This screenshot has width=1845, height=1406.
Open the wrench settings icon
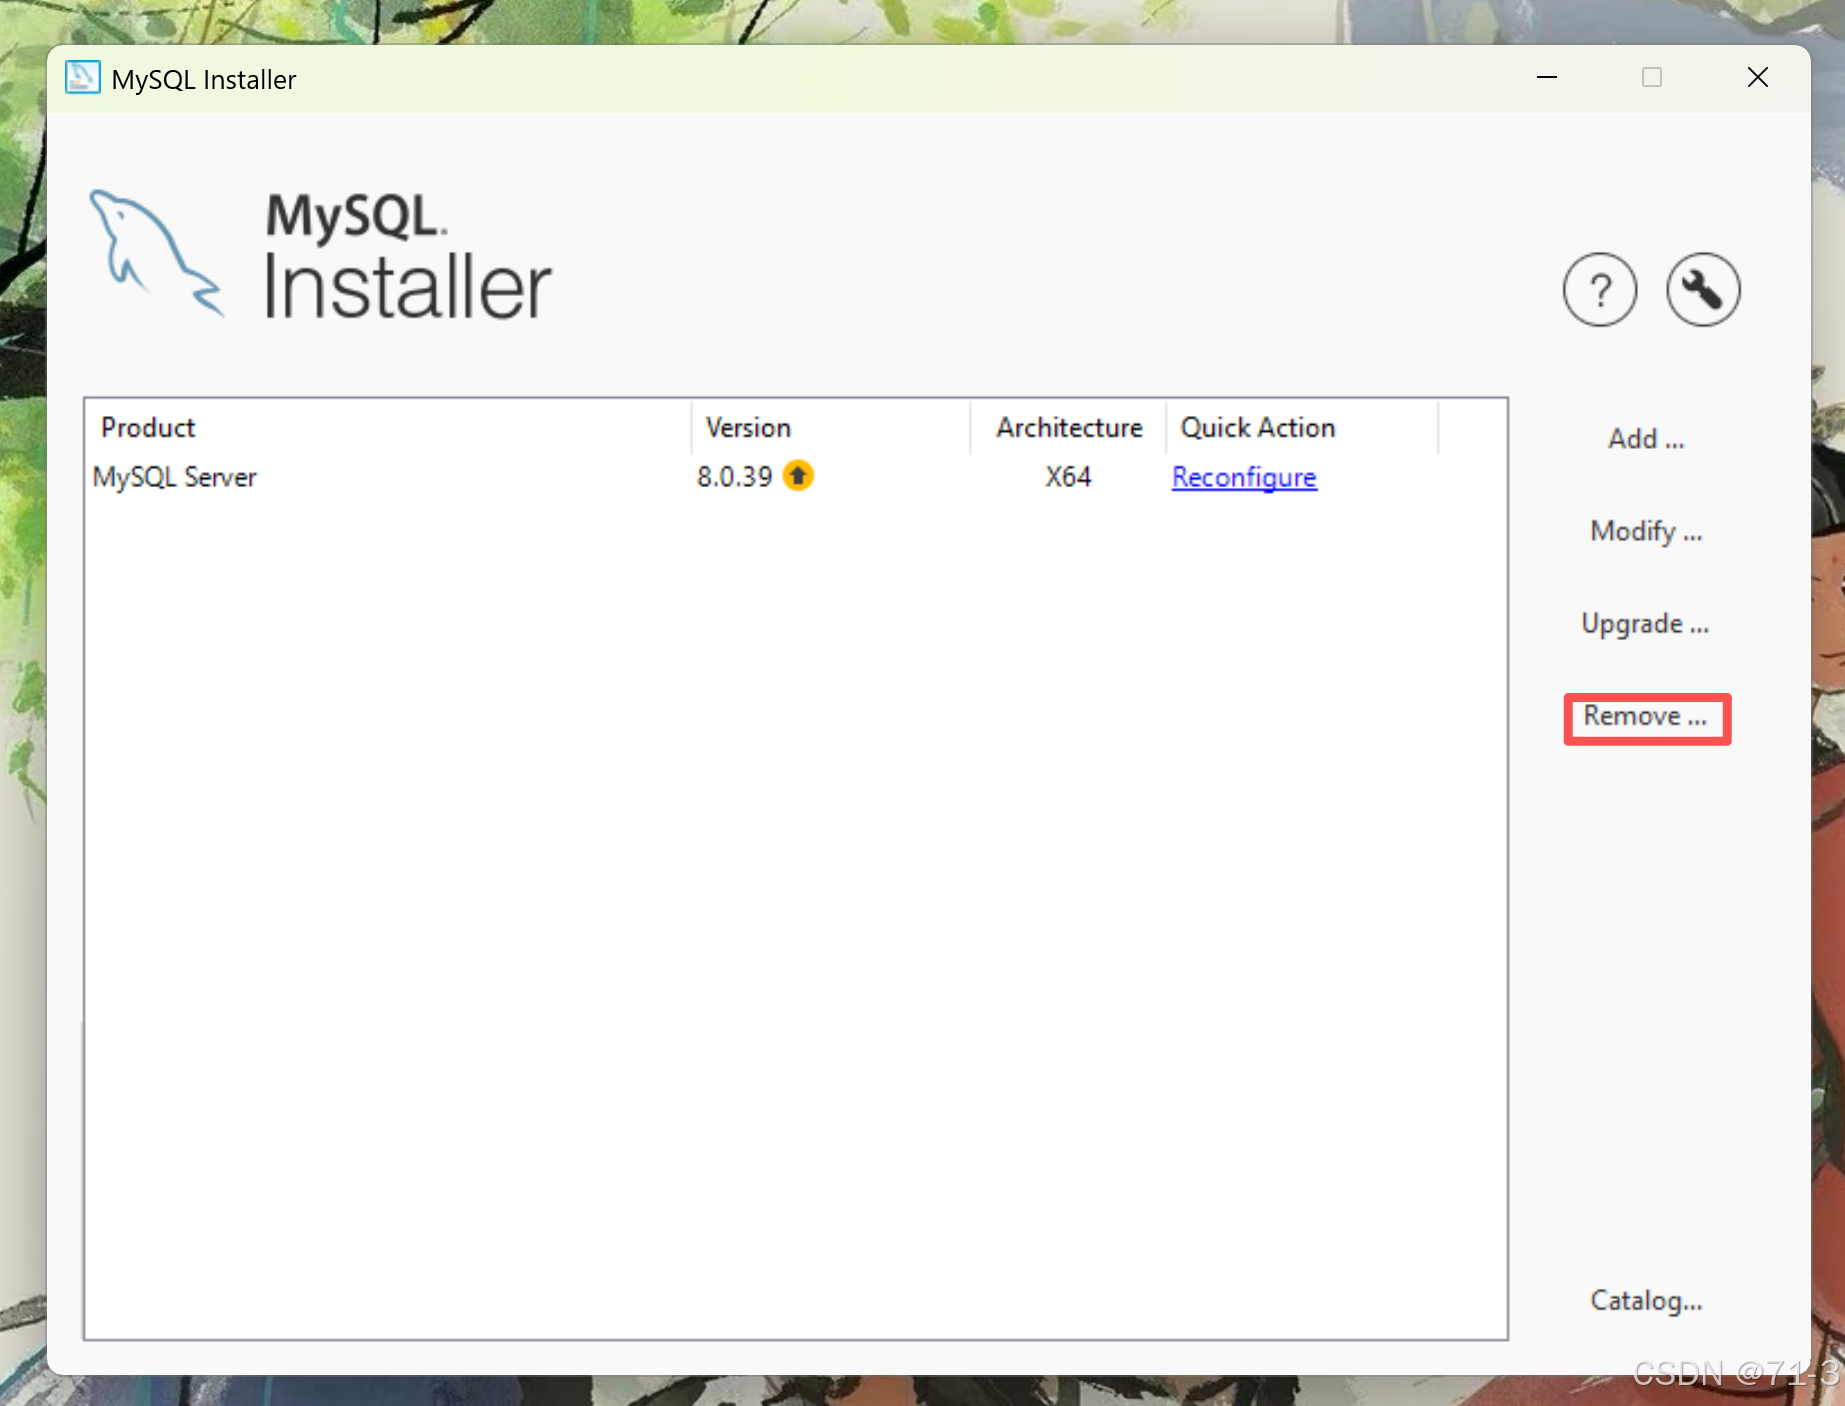1703,290
